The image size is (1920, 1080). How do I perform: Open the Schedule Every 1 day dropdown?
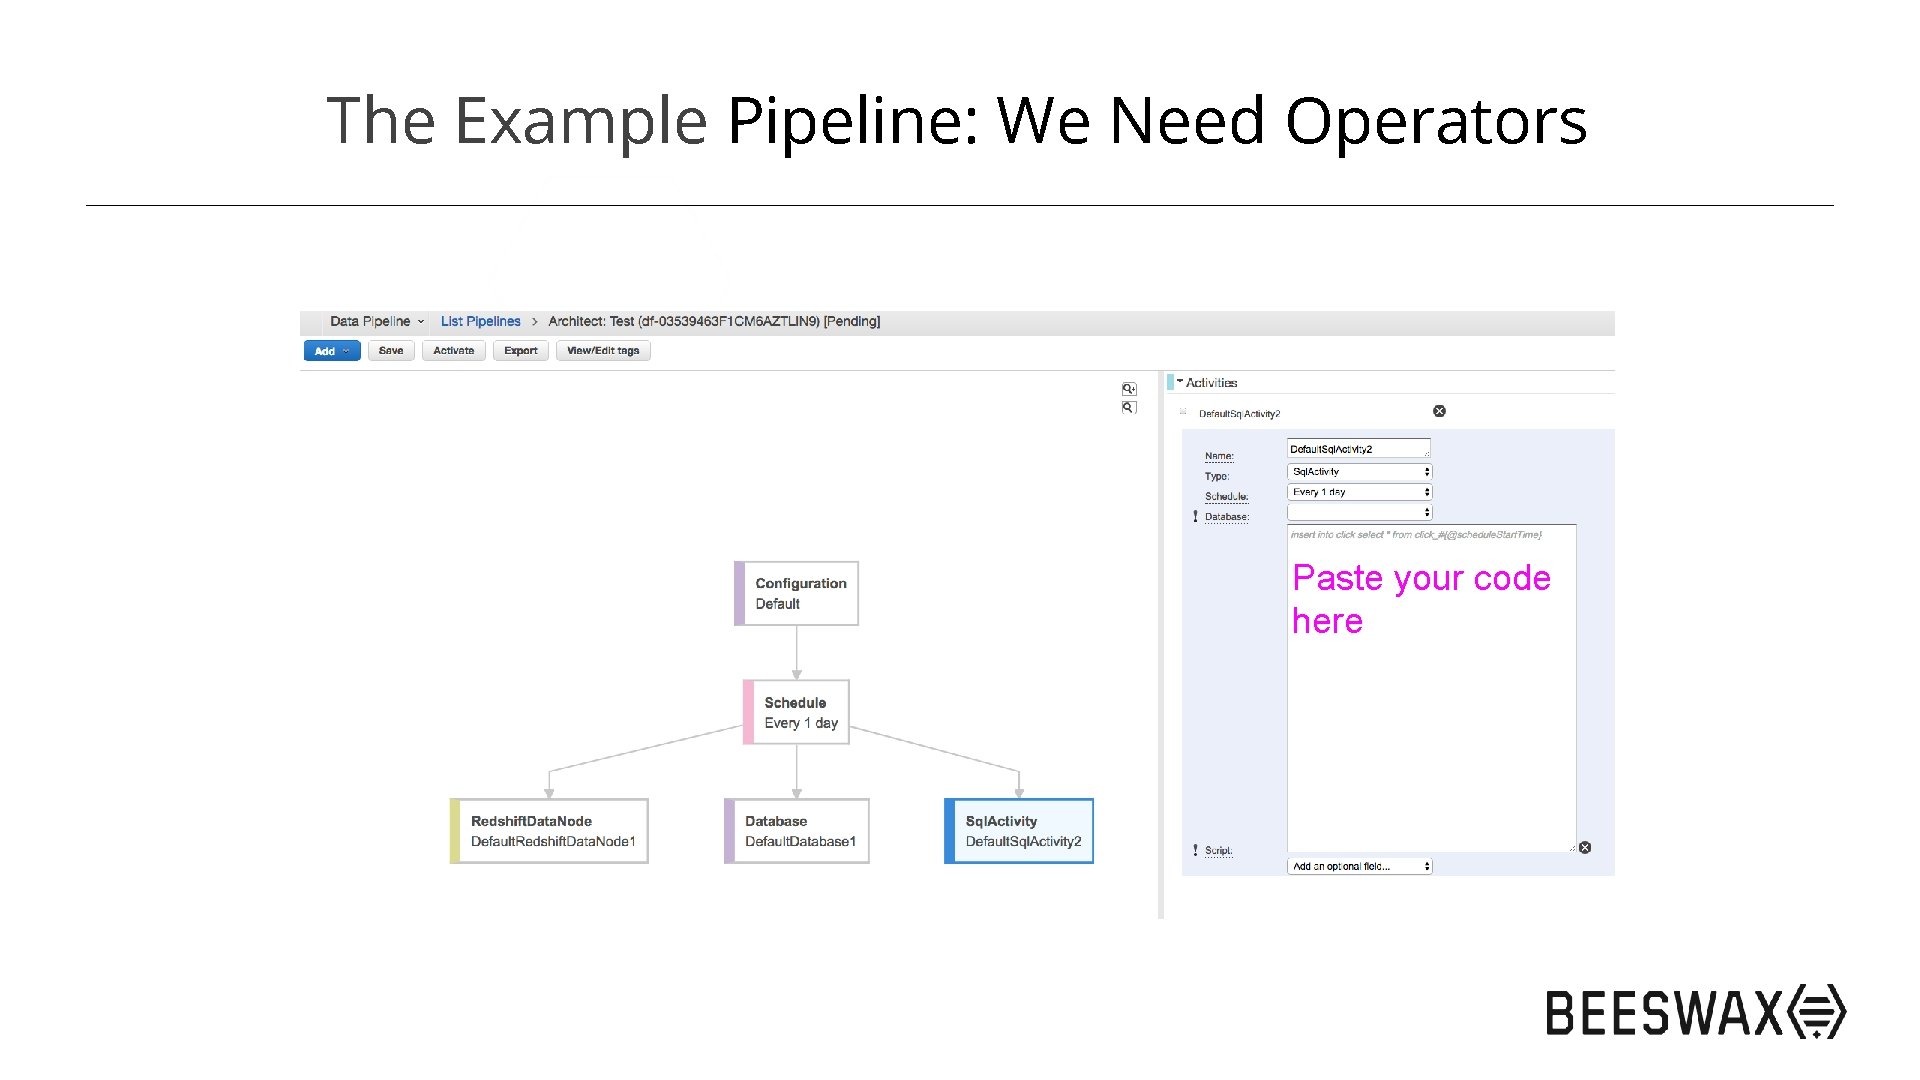pos(1359,492)
